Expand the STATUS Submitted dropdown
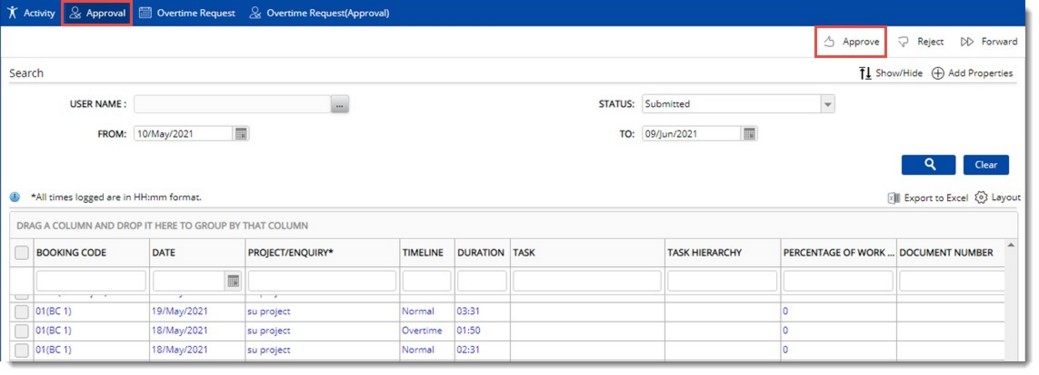 827,104
